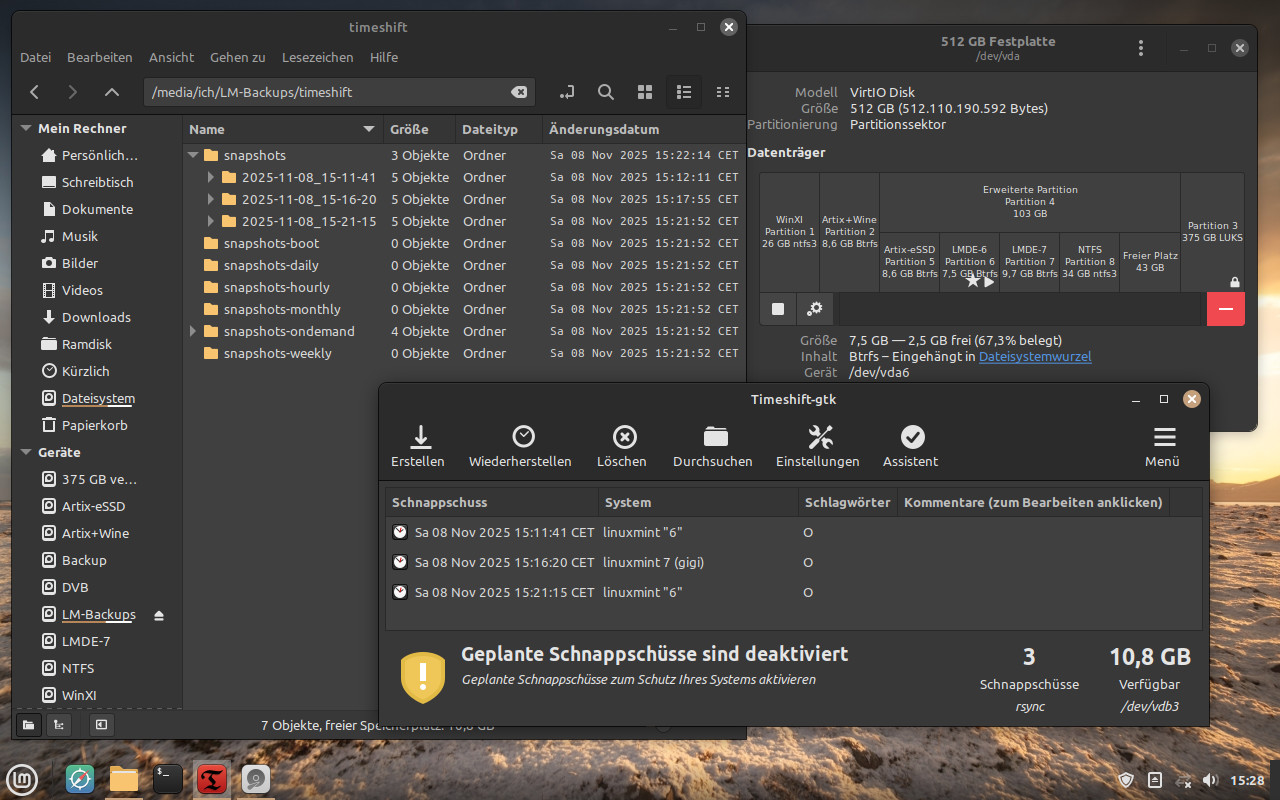Click the volume icon in tray
The width and height of the screenshot is (1280, 800).
(1210, 780)
